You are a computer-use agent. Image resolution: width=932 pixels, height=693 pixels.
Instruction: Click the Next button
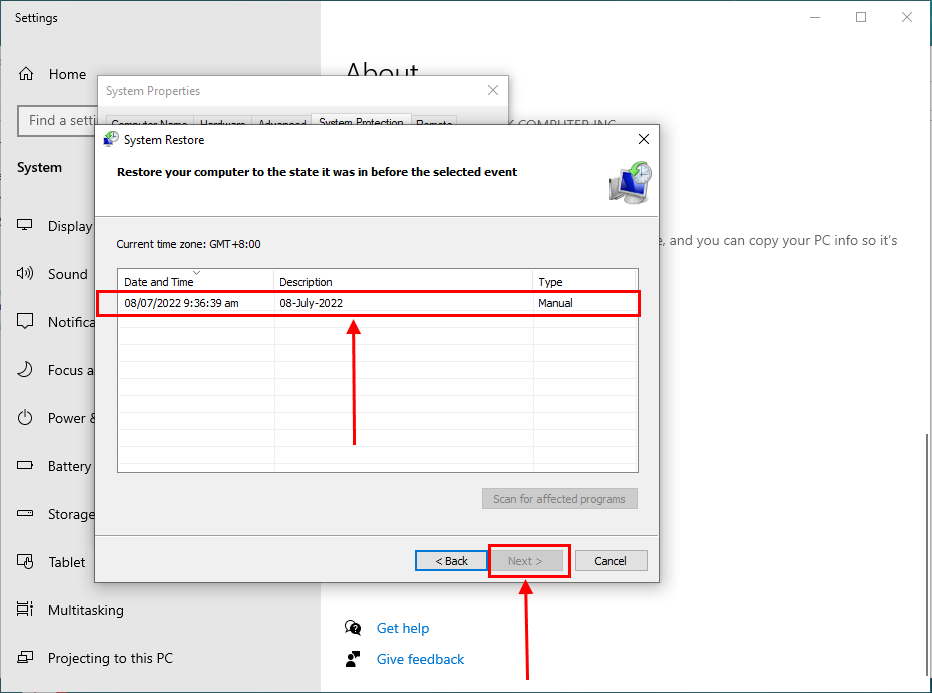(525, 560)
